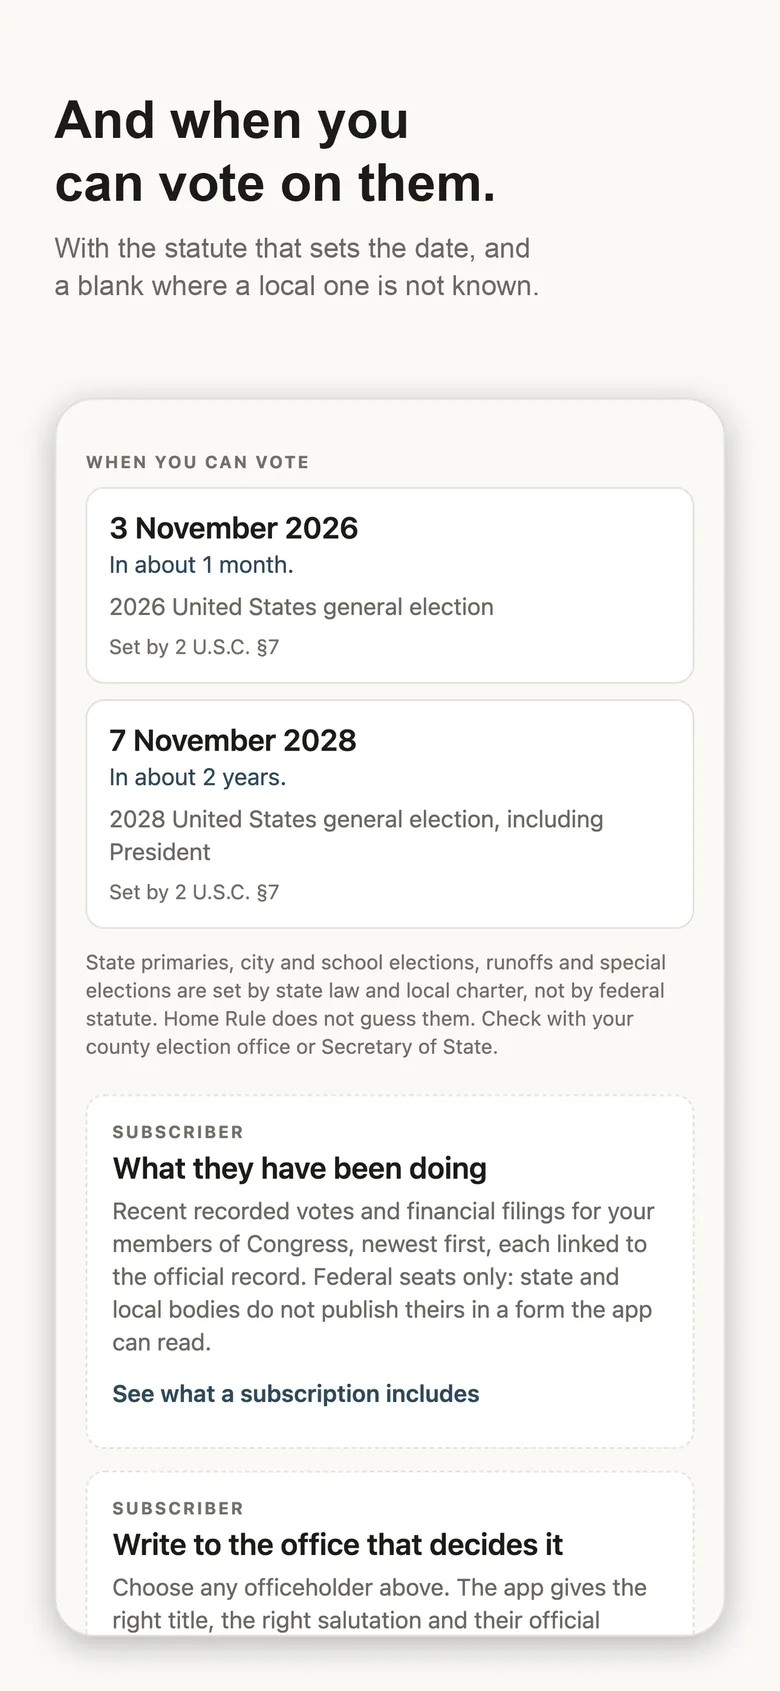Click the 'In about 2 years.' countdown text
This screenshot has height=1691, width=780.
(x=197, y=777)
